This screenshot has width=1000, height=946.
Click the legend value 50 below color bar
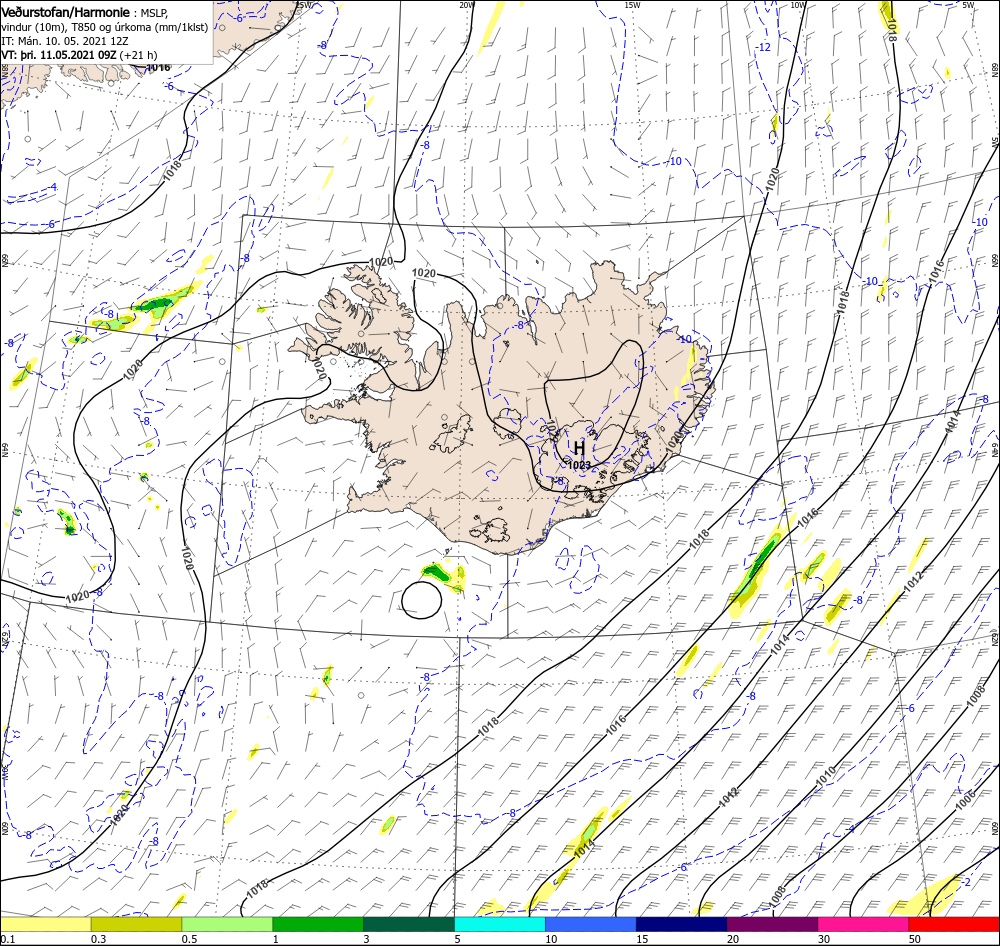click(915, 939)
